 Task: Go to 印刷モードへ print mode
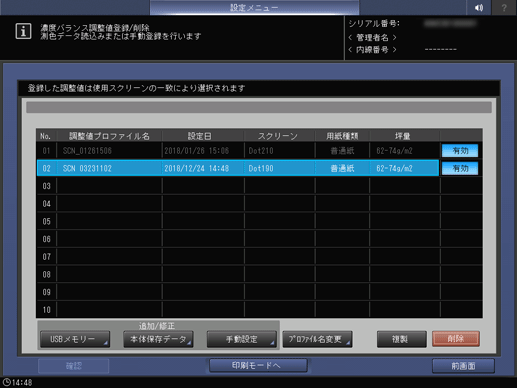pos(258,366)
